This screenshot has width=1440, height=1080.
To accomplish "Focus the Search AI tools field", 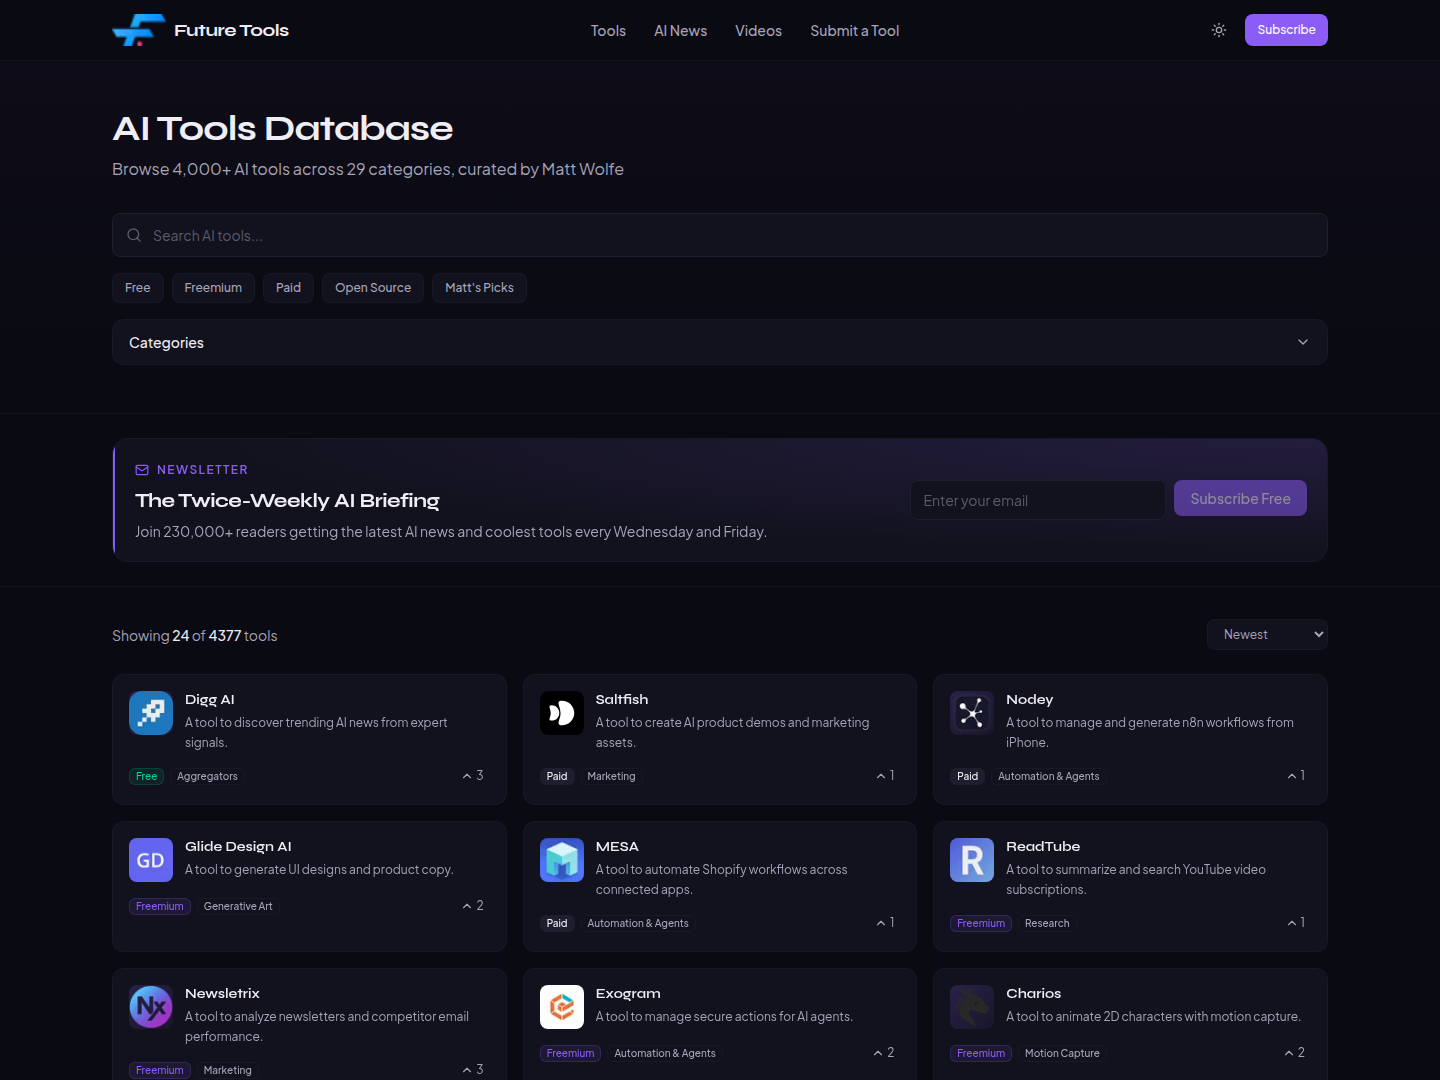I will [720, 235].
